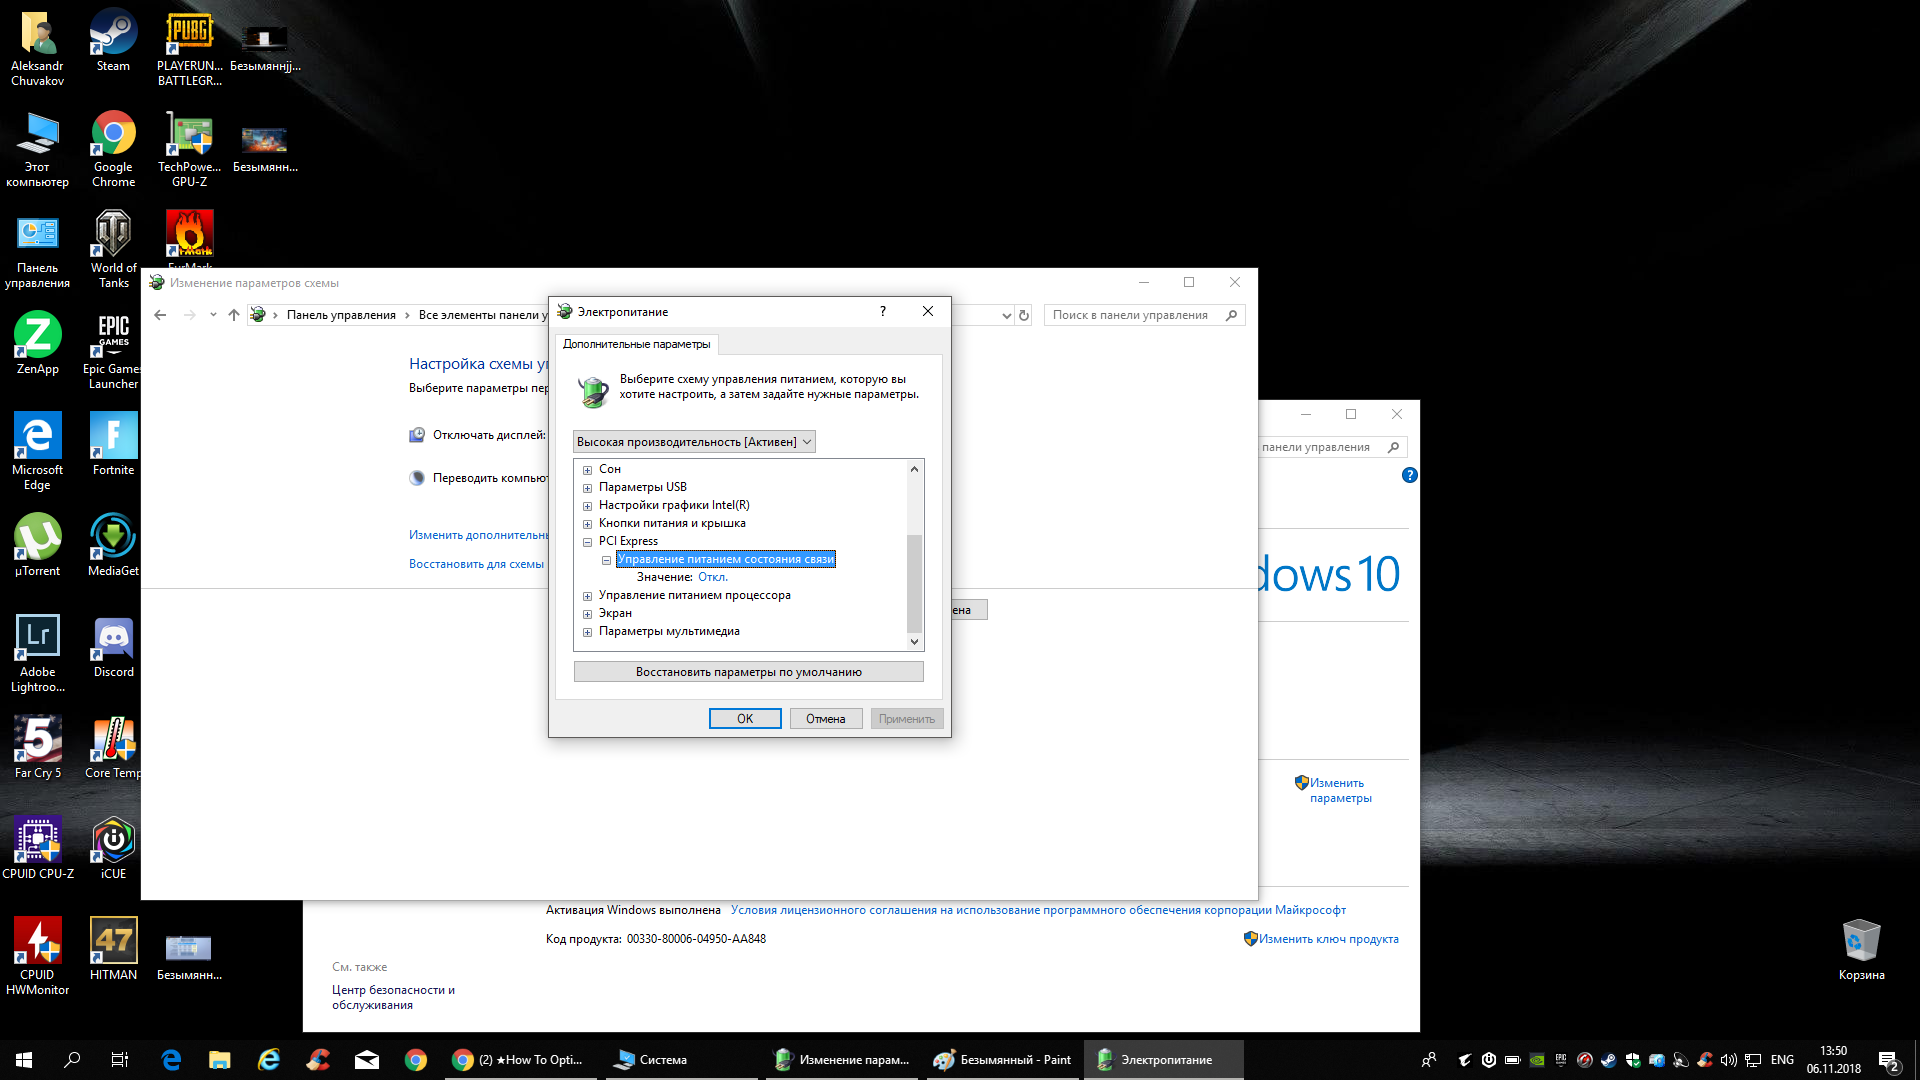The image size is (1920, 1080).
Task: Expand Управление питанием процессора node
Action: [x=588, y=596]
